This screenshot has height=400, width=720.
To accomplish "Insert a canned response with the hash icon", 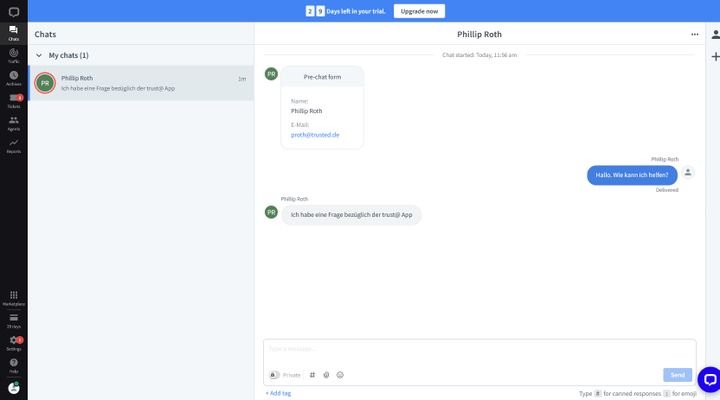I will (312, 375).
